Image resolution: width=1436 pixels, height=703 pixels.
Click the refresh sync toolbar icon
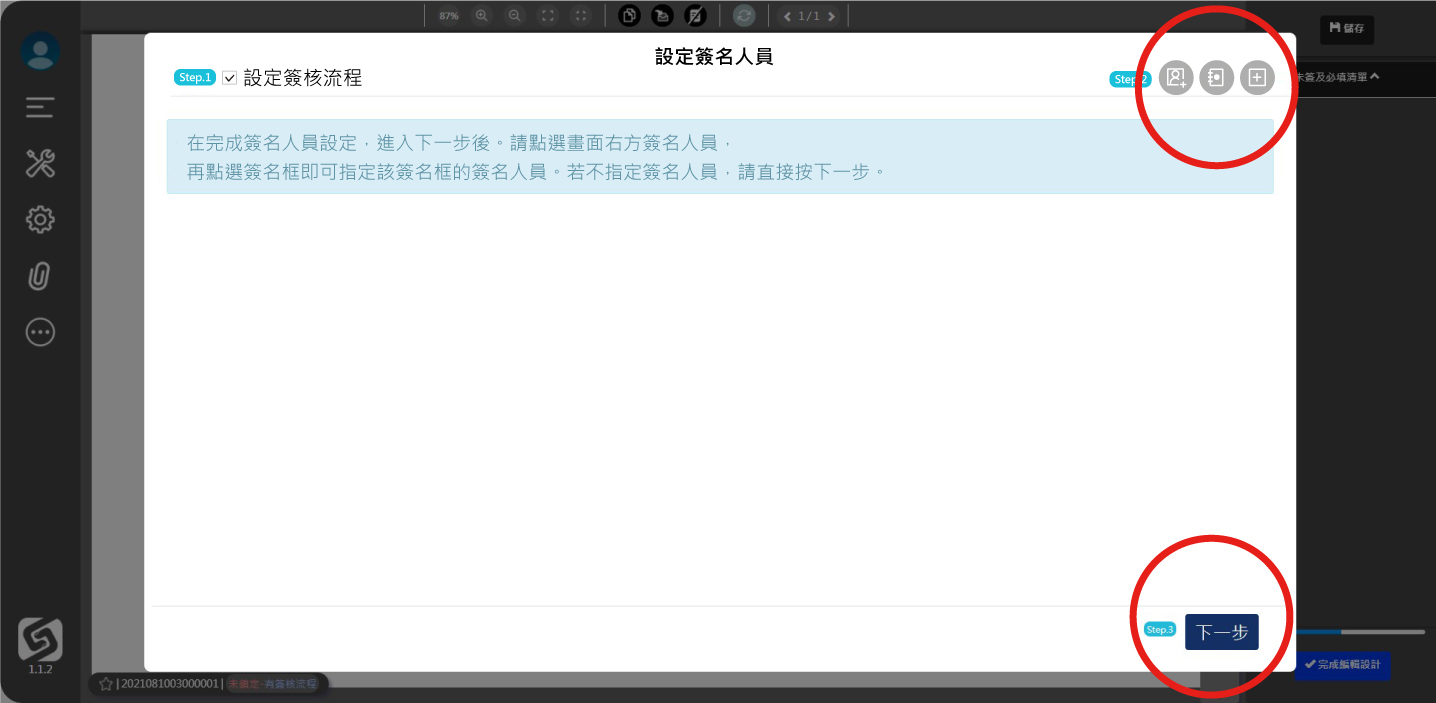743,16
